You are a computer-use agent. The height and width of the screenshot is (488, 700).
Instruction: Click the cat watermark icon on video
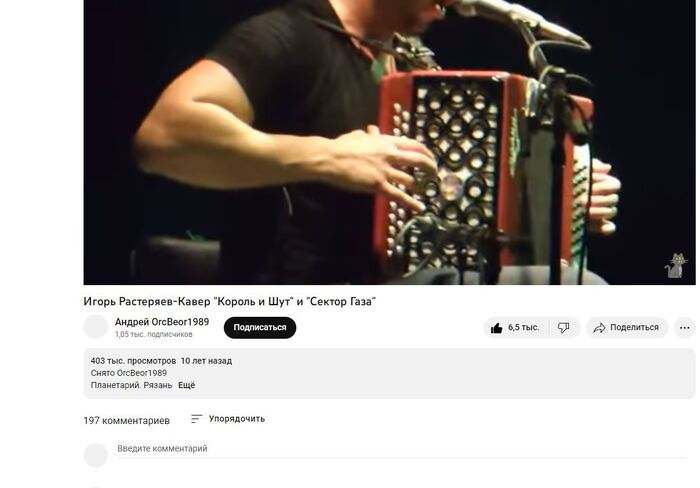[675, 265]
